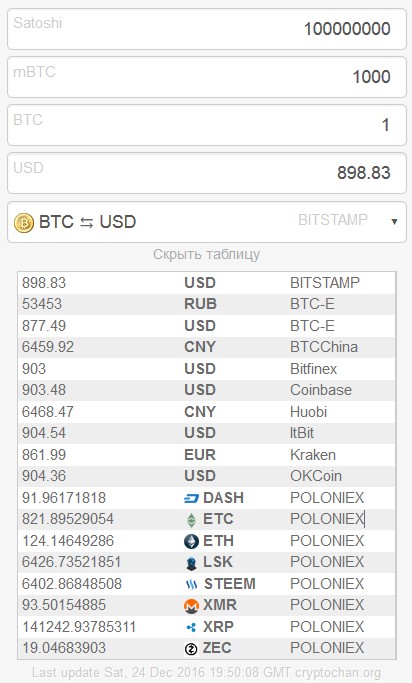Focus the Satoshi input field
This screenshot has height=683, width=412.
tap(207, 29)
